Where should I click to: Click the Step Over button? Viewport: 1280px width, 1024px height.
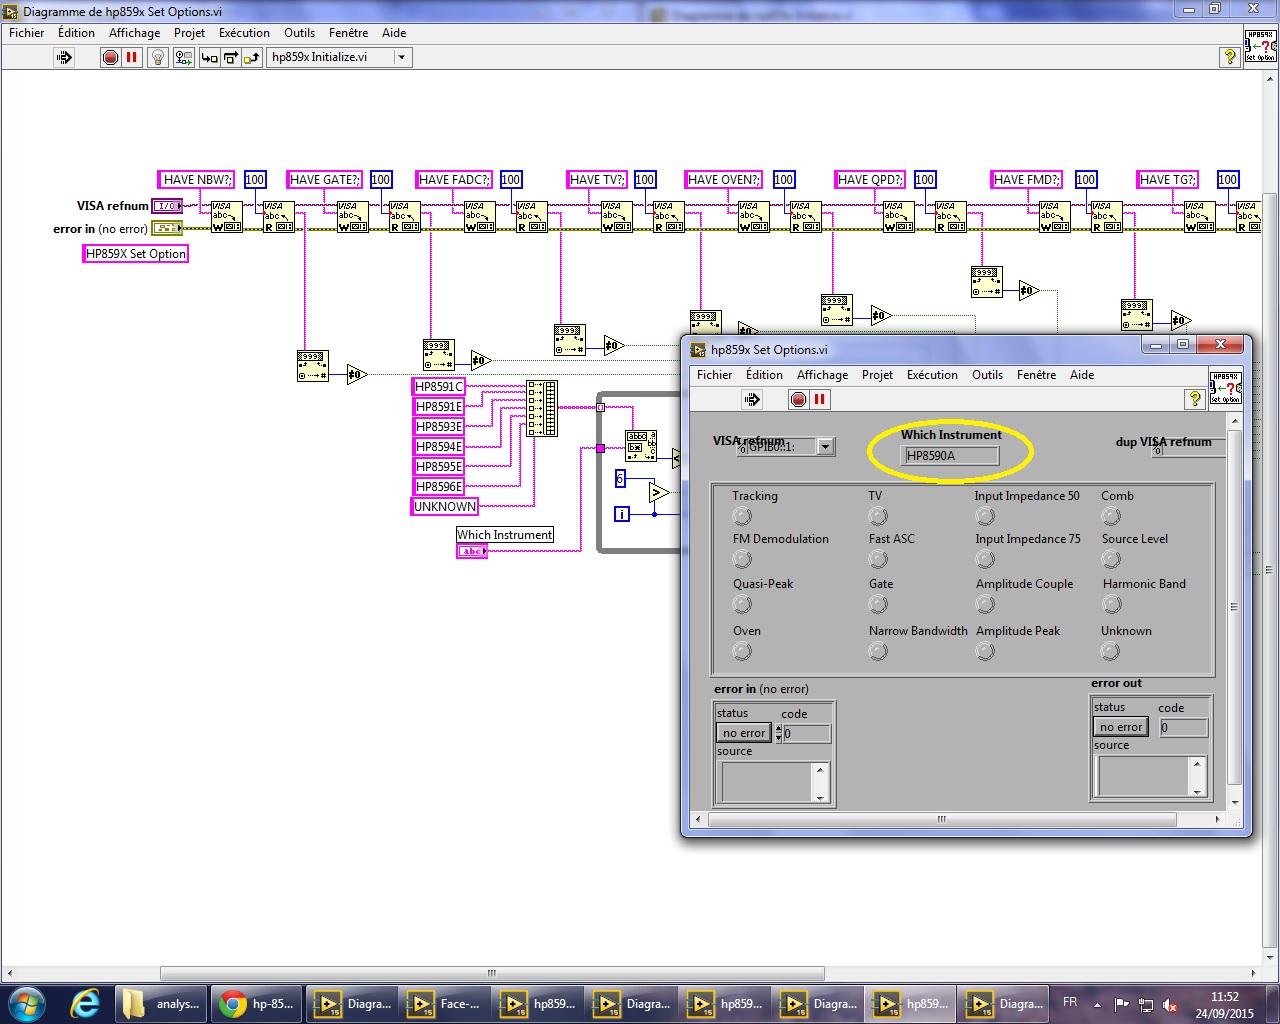click(230, 57)
